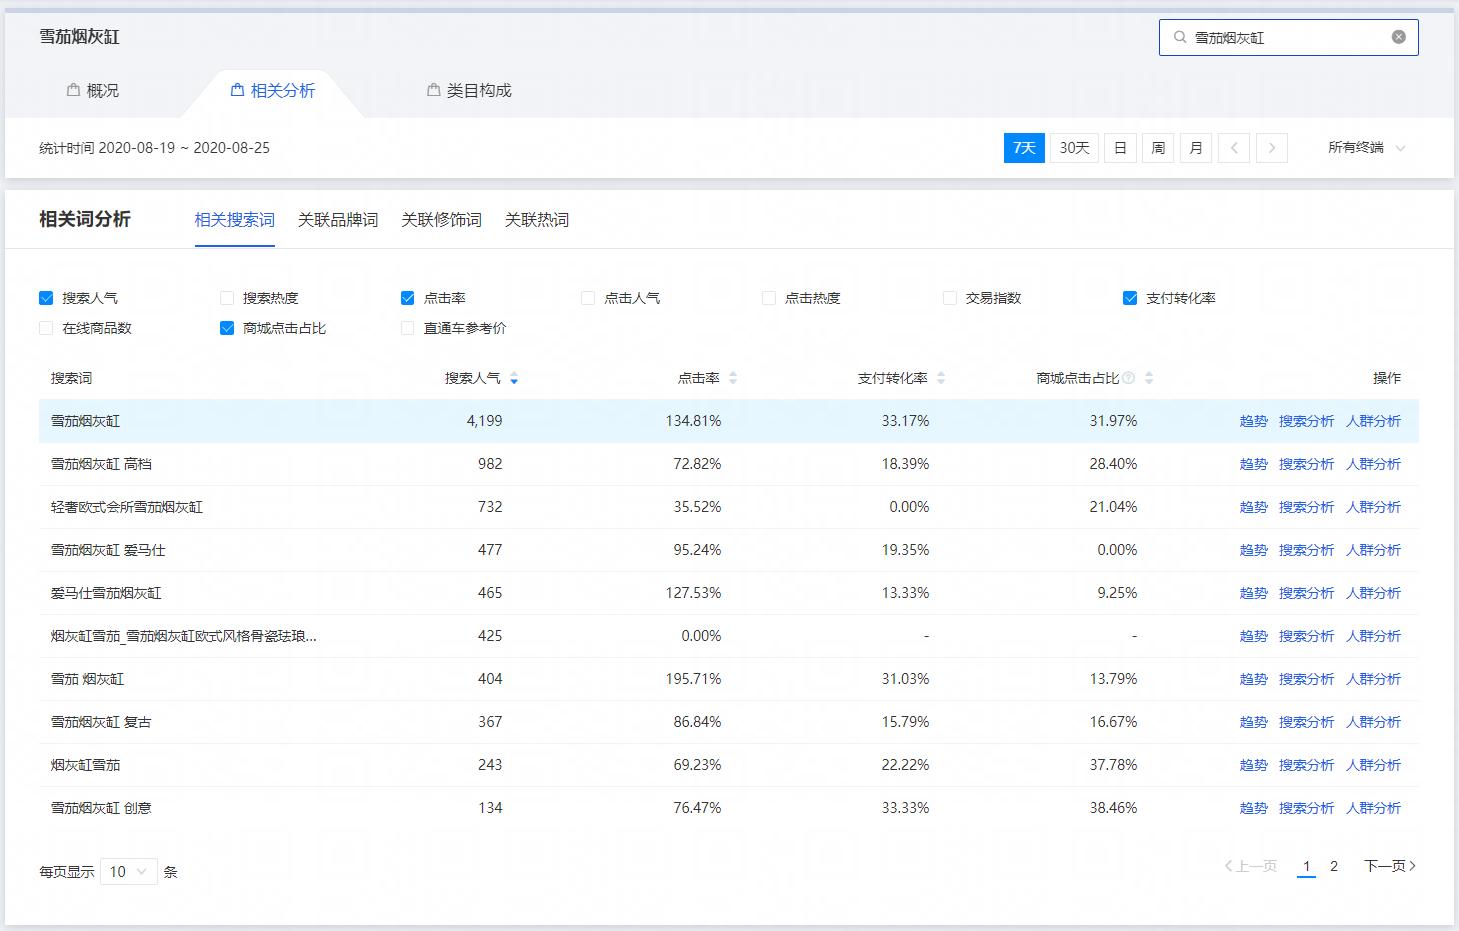The image size is (1459, 931).
Task: Uncheck the 支付转化率 checkbox
Action: [x=1130, y=297]
